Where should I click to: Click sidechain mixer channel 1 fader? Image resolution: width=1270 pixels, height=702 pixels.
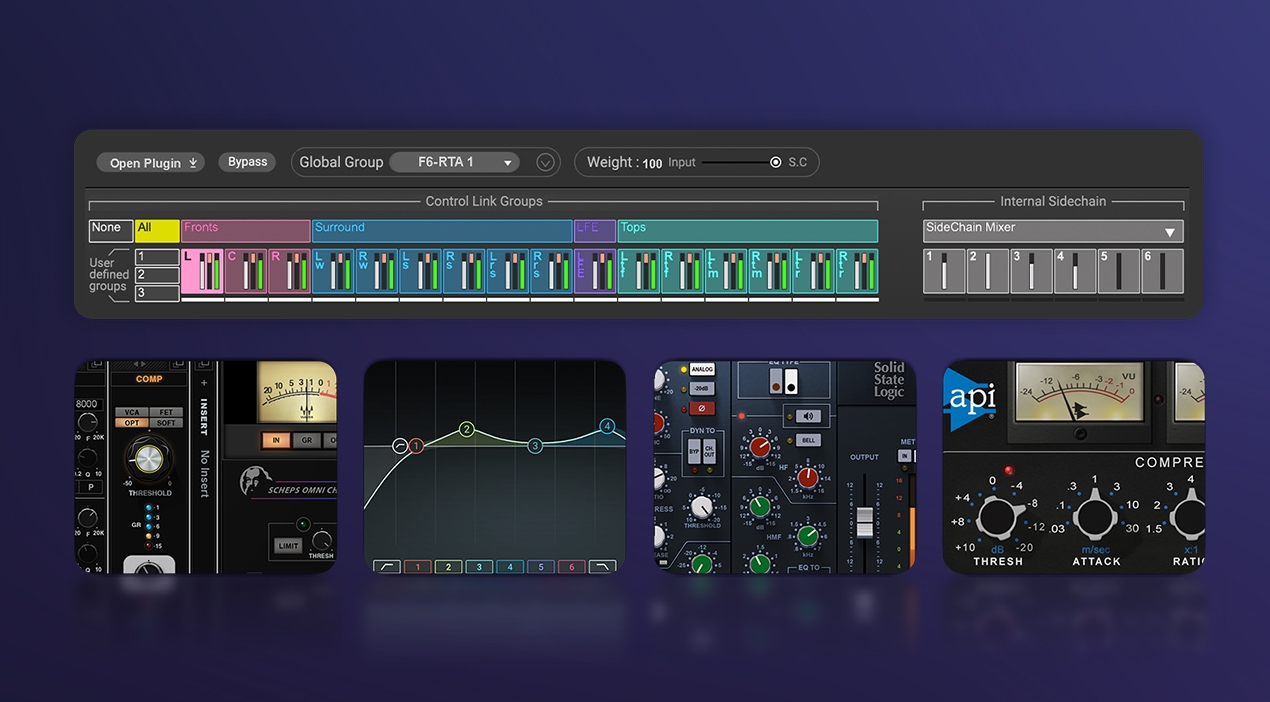pos(944,271)
